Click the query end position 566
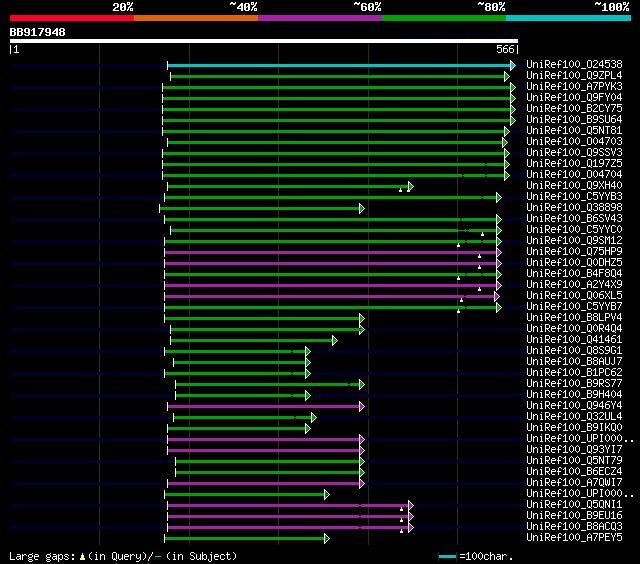Image resolution: width=640 pixels, height=564 pixels. click(x=505, y=49)
